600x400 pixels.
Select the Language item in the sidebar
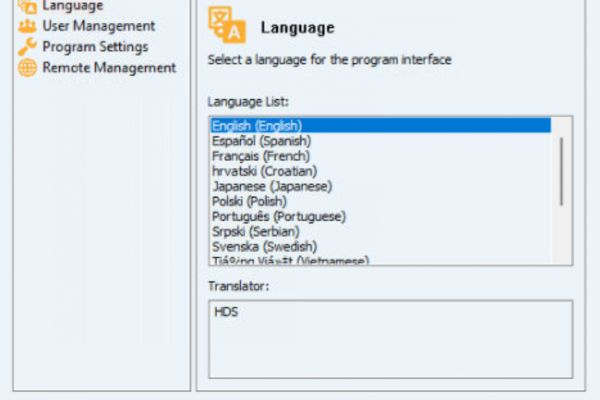73,6
